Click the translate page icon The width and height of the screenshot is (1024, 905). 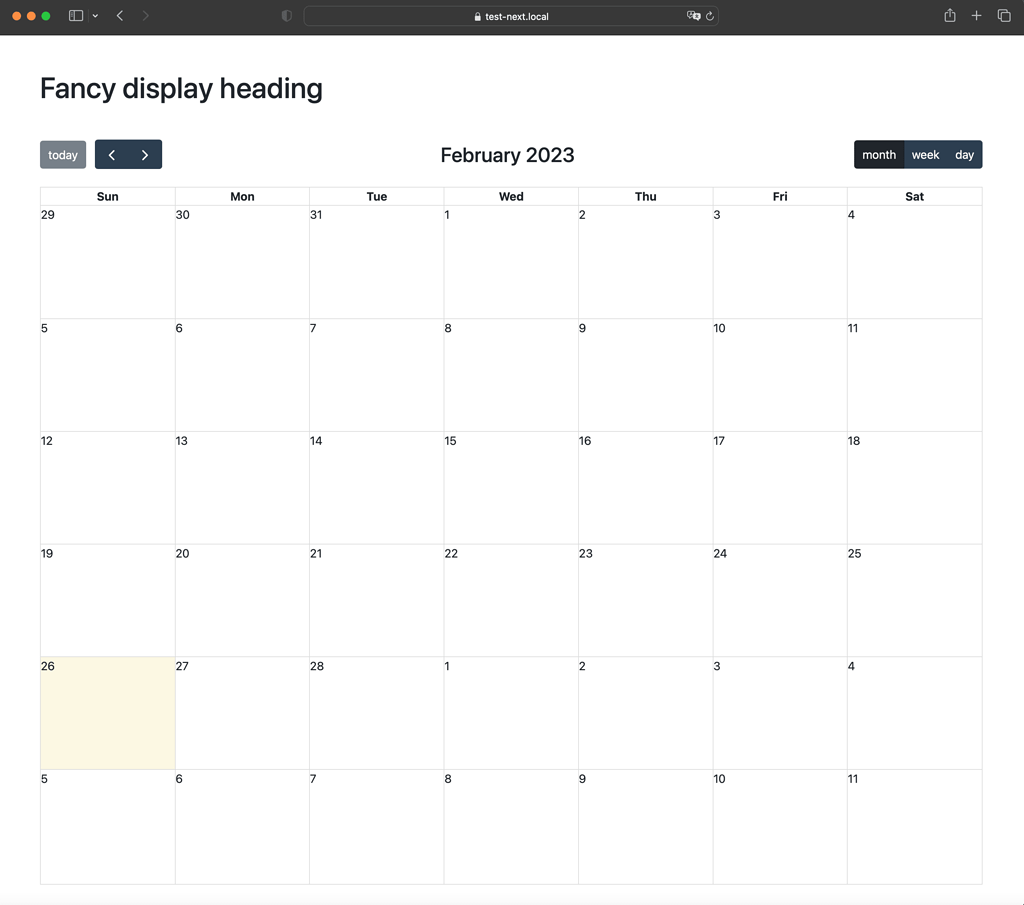[693, 16]
